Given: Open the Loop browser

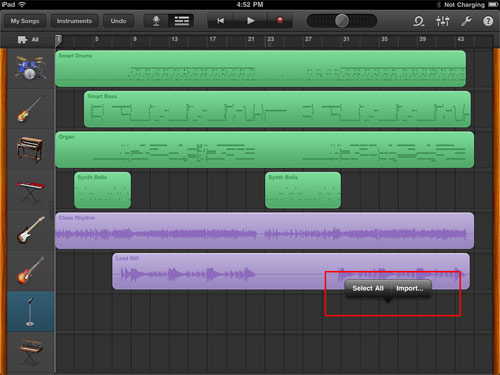Looking at the screenshot, I should tap(419, 21).
